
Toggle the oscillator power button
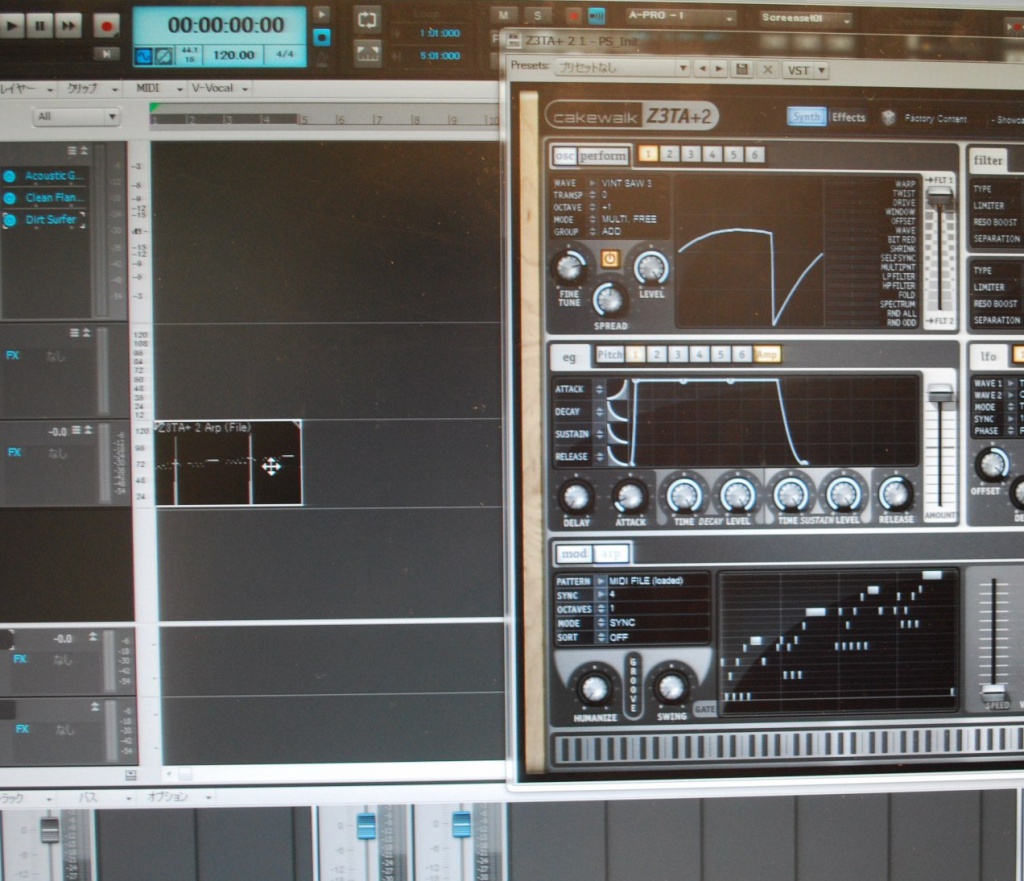point(610,259)
